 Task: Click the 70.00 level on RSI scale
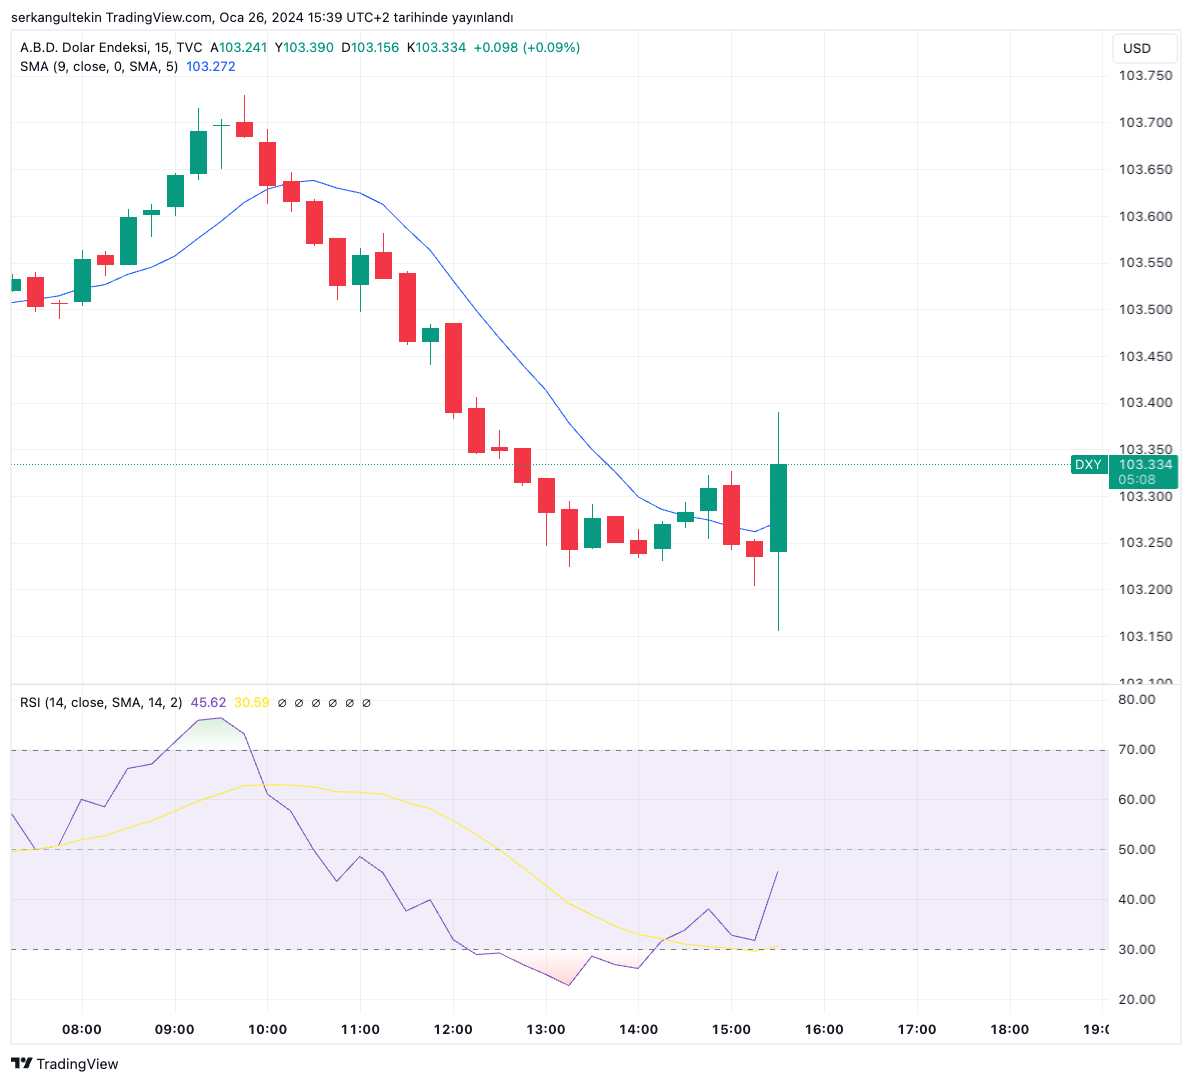coord(1138,749)
